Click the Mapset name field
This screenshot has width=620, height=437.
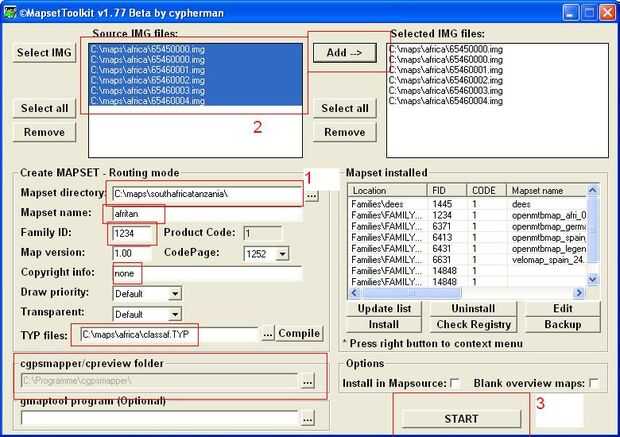point(207,214)
